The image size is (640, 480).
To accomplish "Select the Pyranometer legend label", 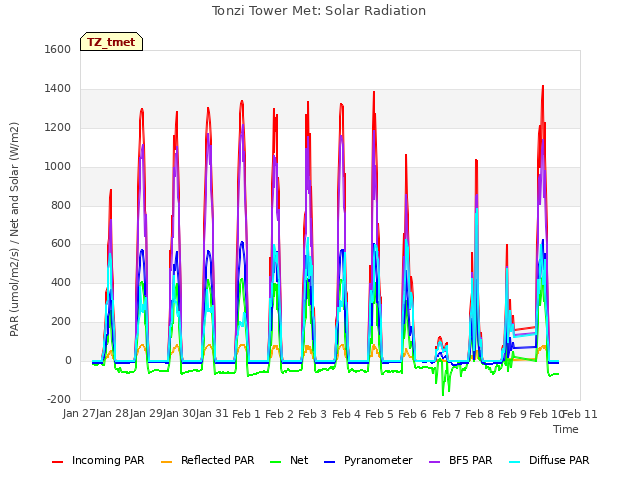I will (378, 460).
